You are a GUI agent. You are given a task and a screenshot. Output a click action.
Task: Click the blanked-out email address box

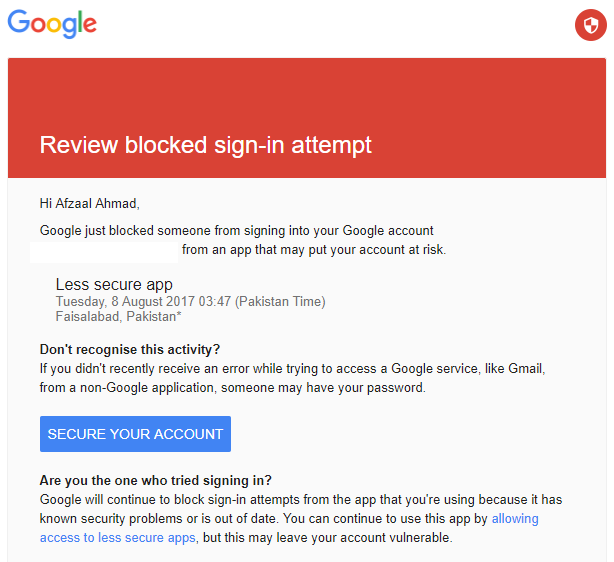coord(104,250)
